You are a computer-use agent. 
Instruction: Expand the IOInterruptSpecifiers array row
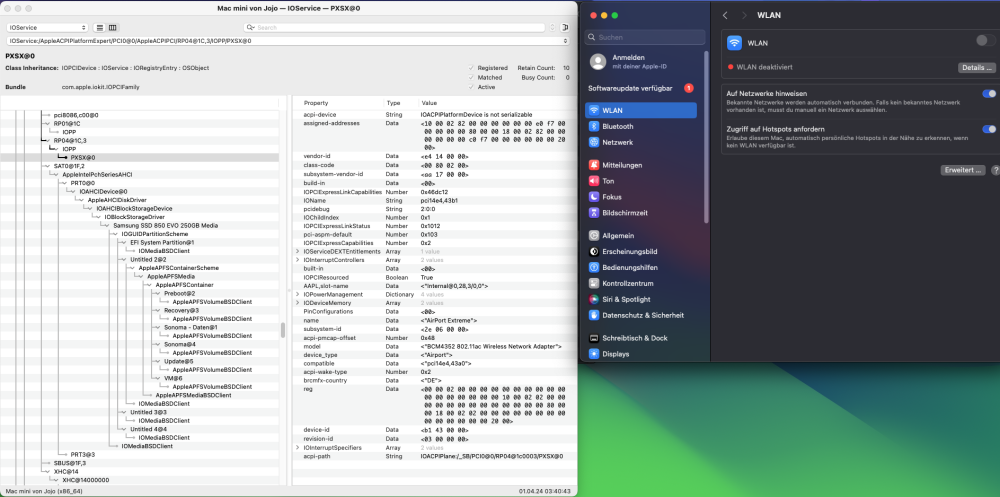297,448
